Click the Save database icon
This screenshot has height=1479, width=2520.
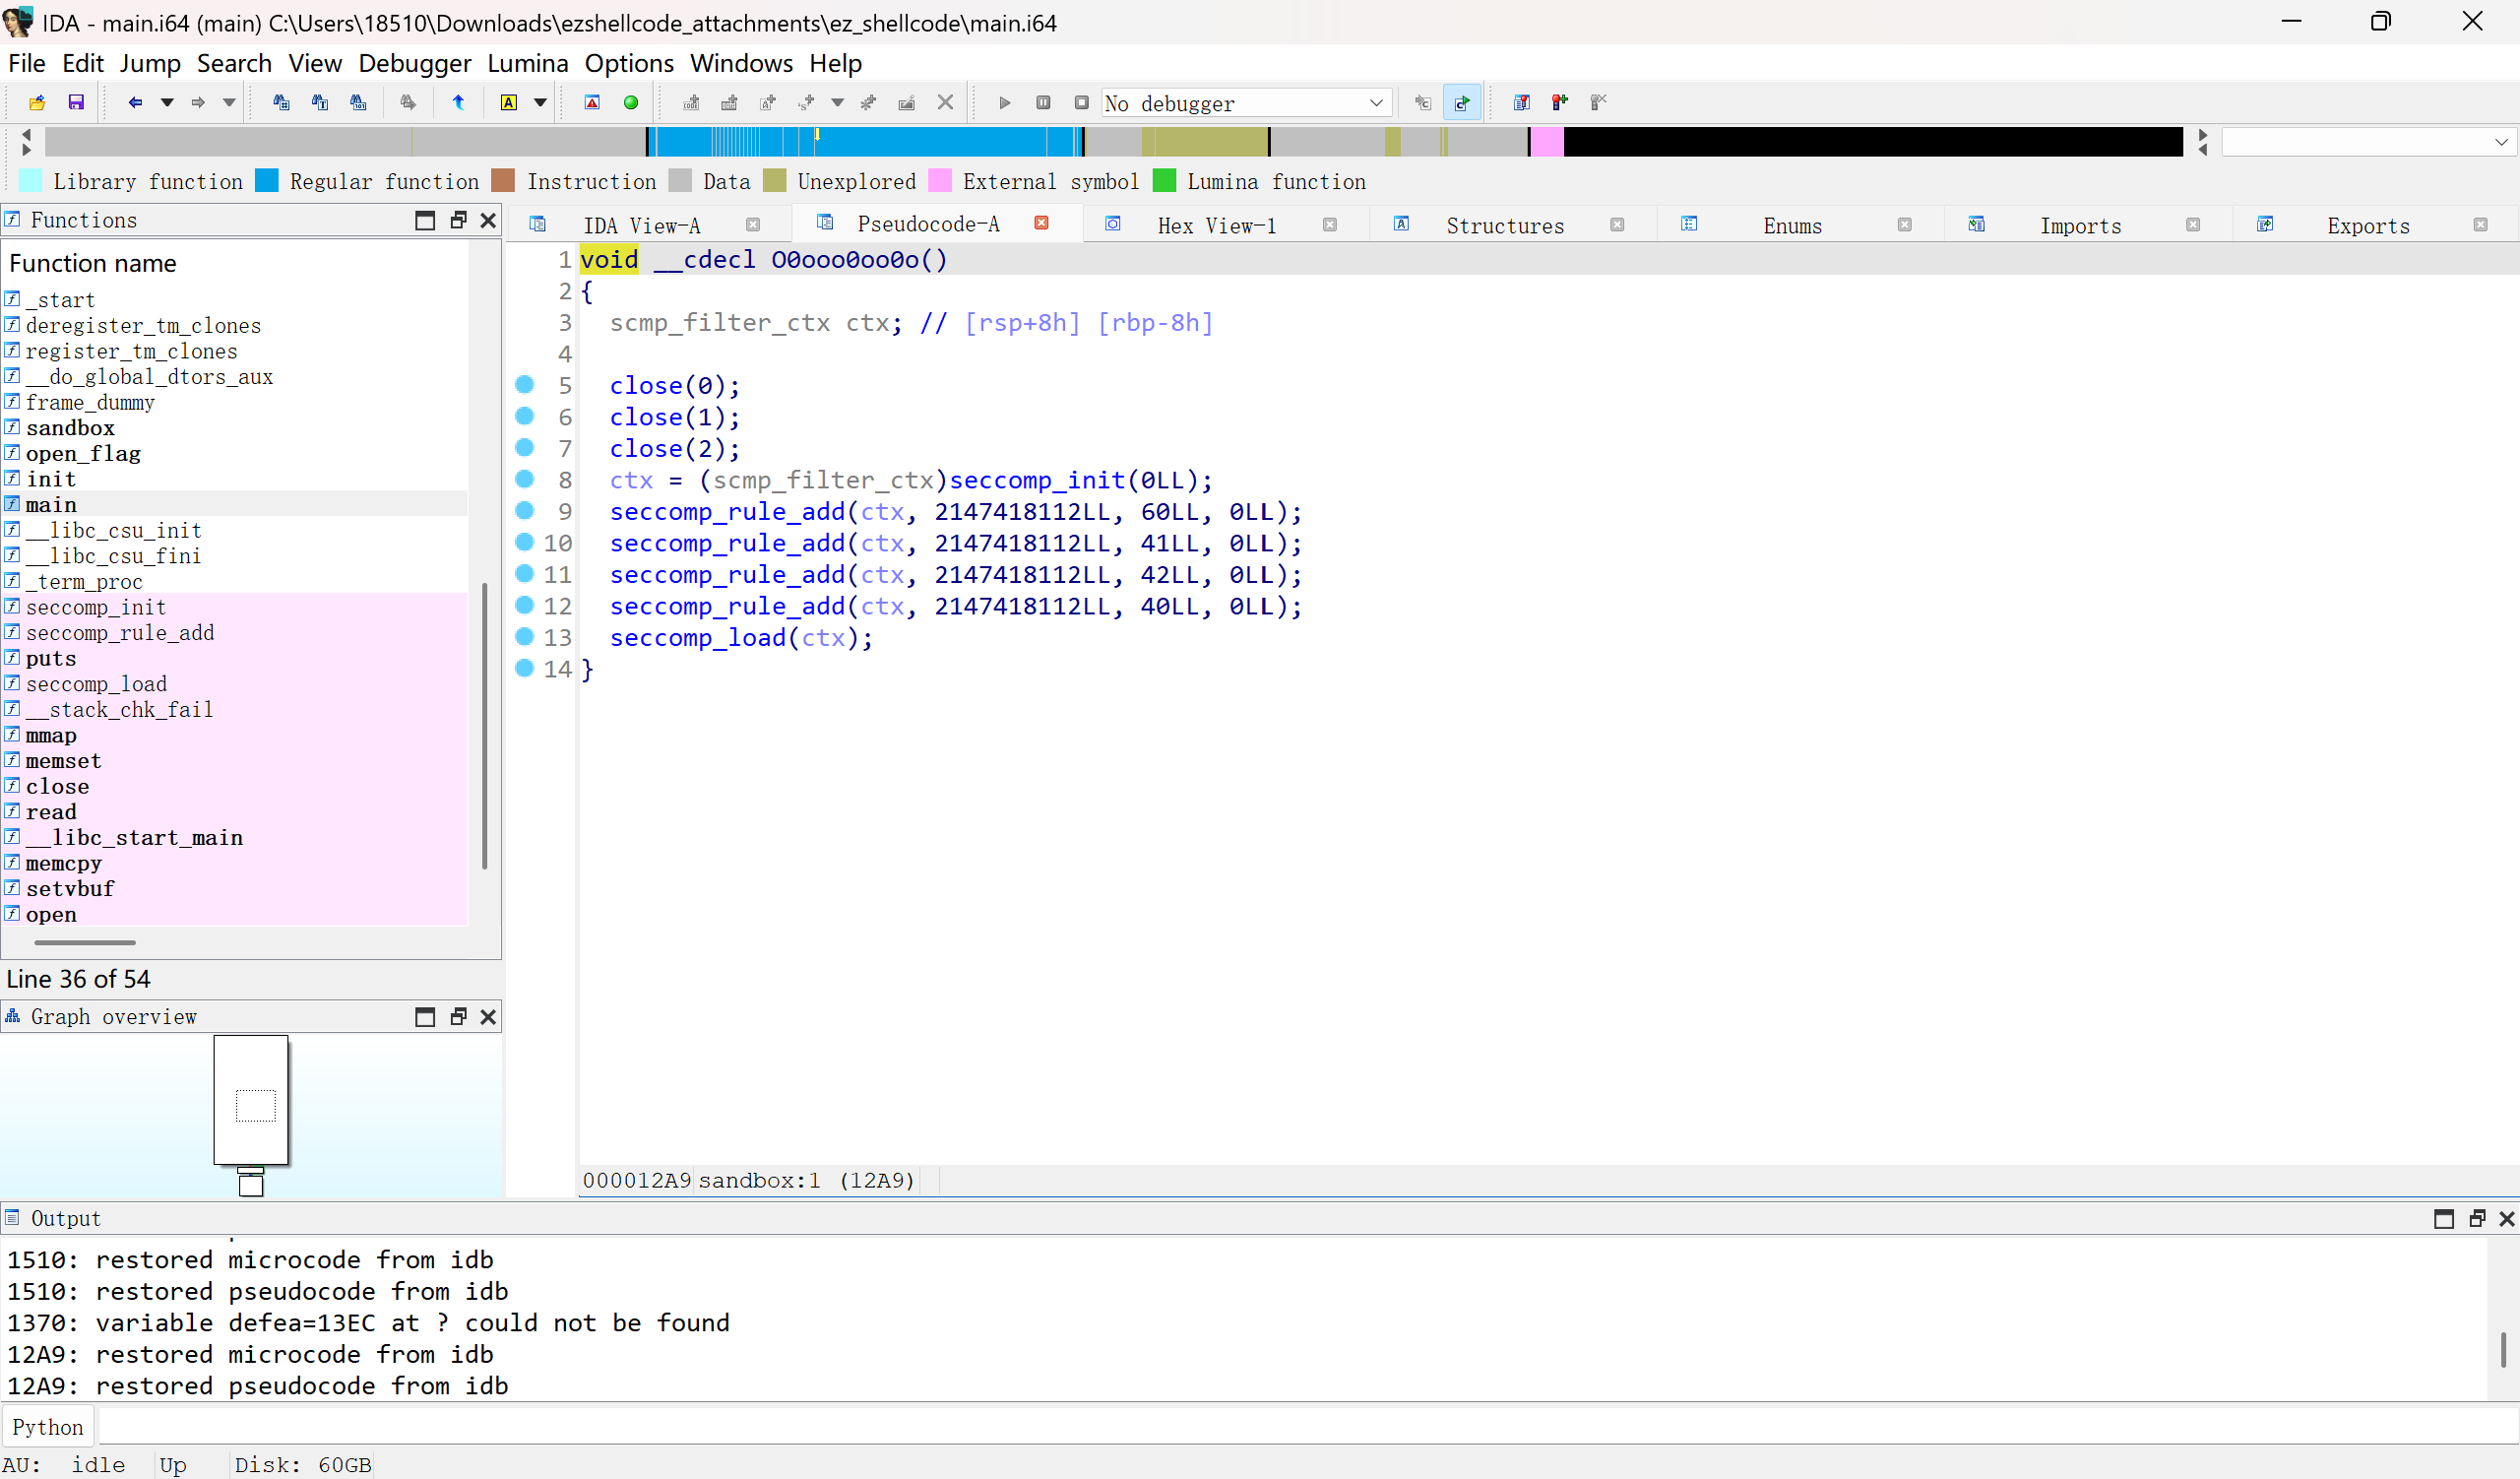(76, 102)
